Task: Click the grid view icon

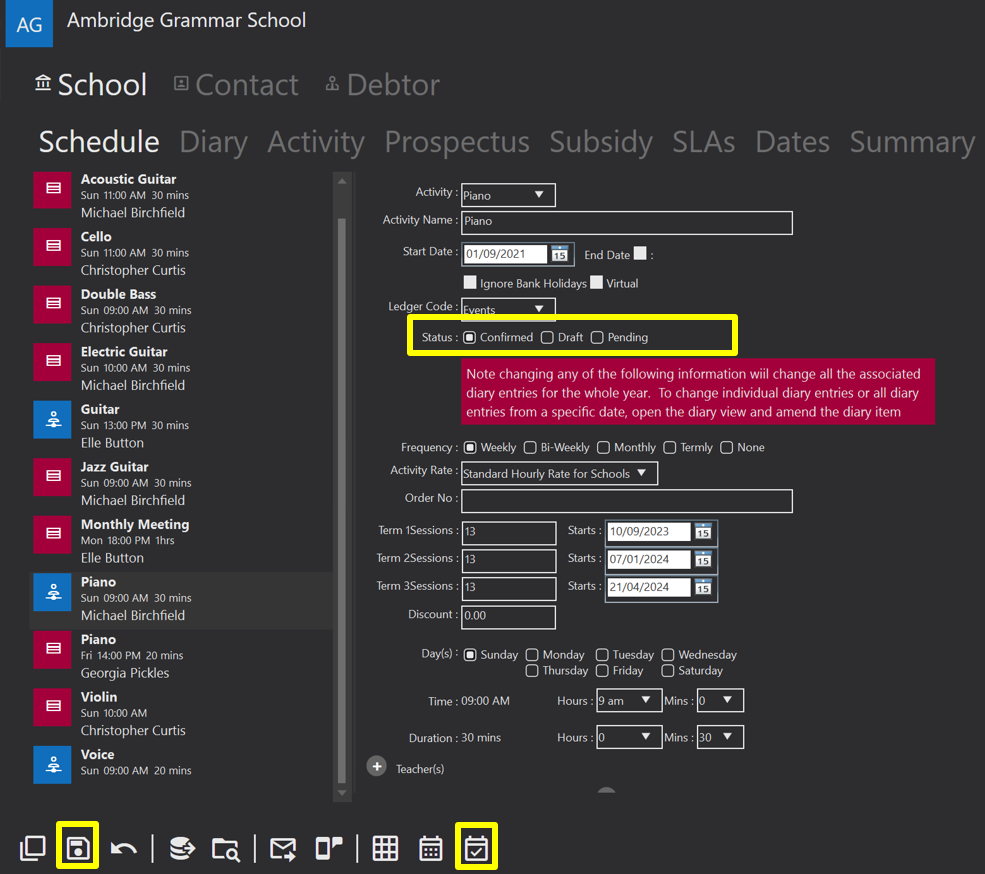Action: tap(385, 848)
